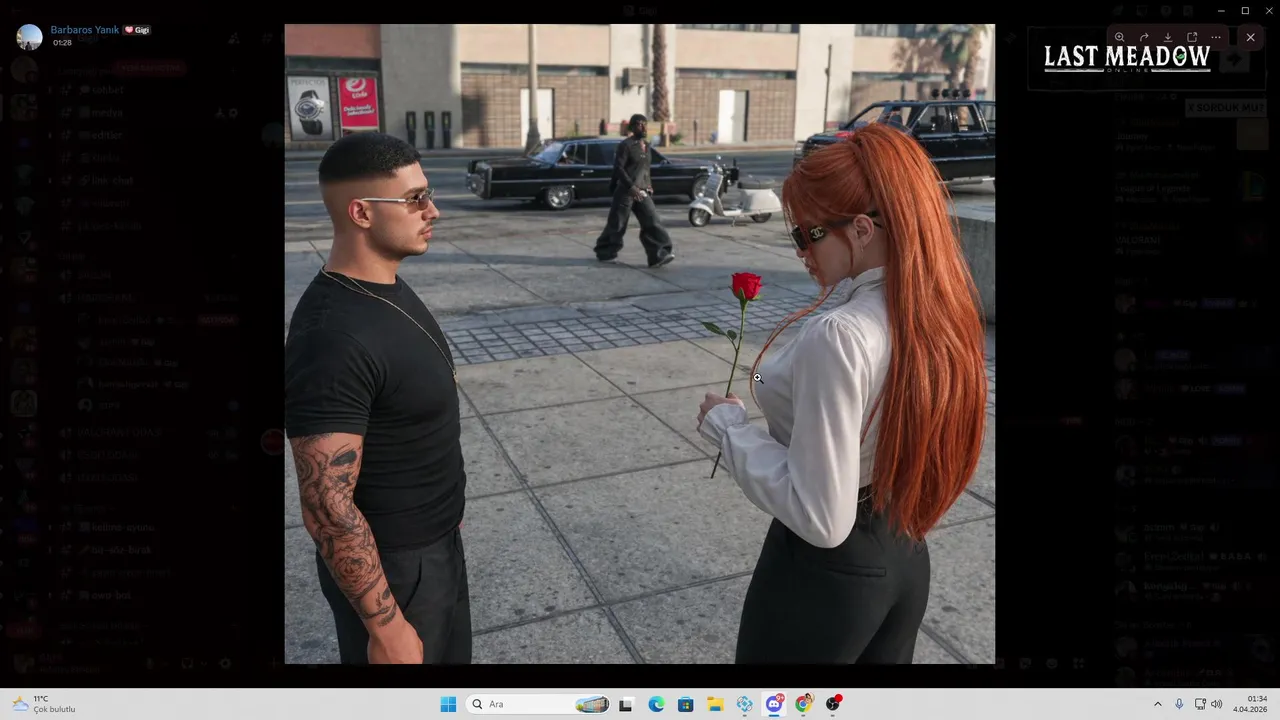This screenshot has width=1280, height=720.
Task: Open the three-dots more options menu
Action: (1216, 37)
